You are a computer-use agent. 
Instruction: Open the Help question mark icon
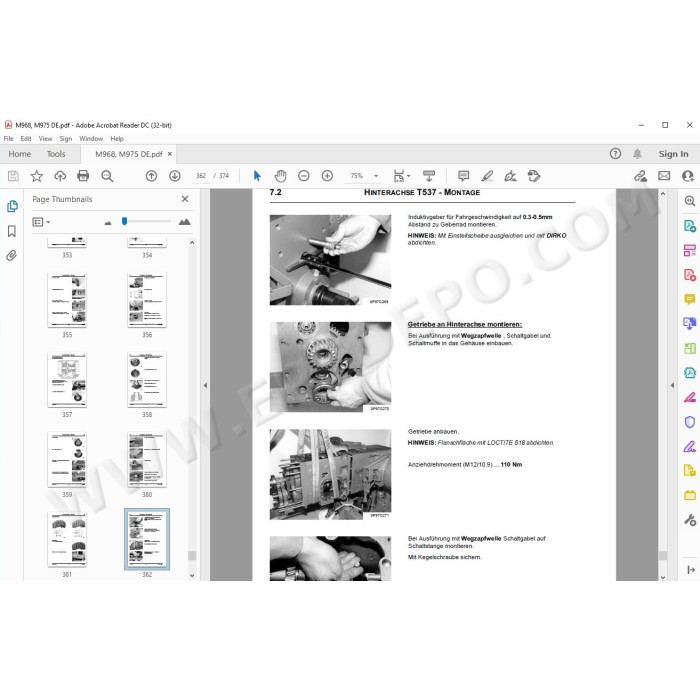[615, 154]
